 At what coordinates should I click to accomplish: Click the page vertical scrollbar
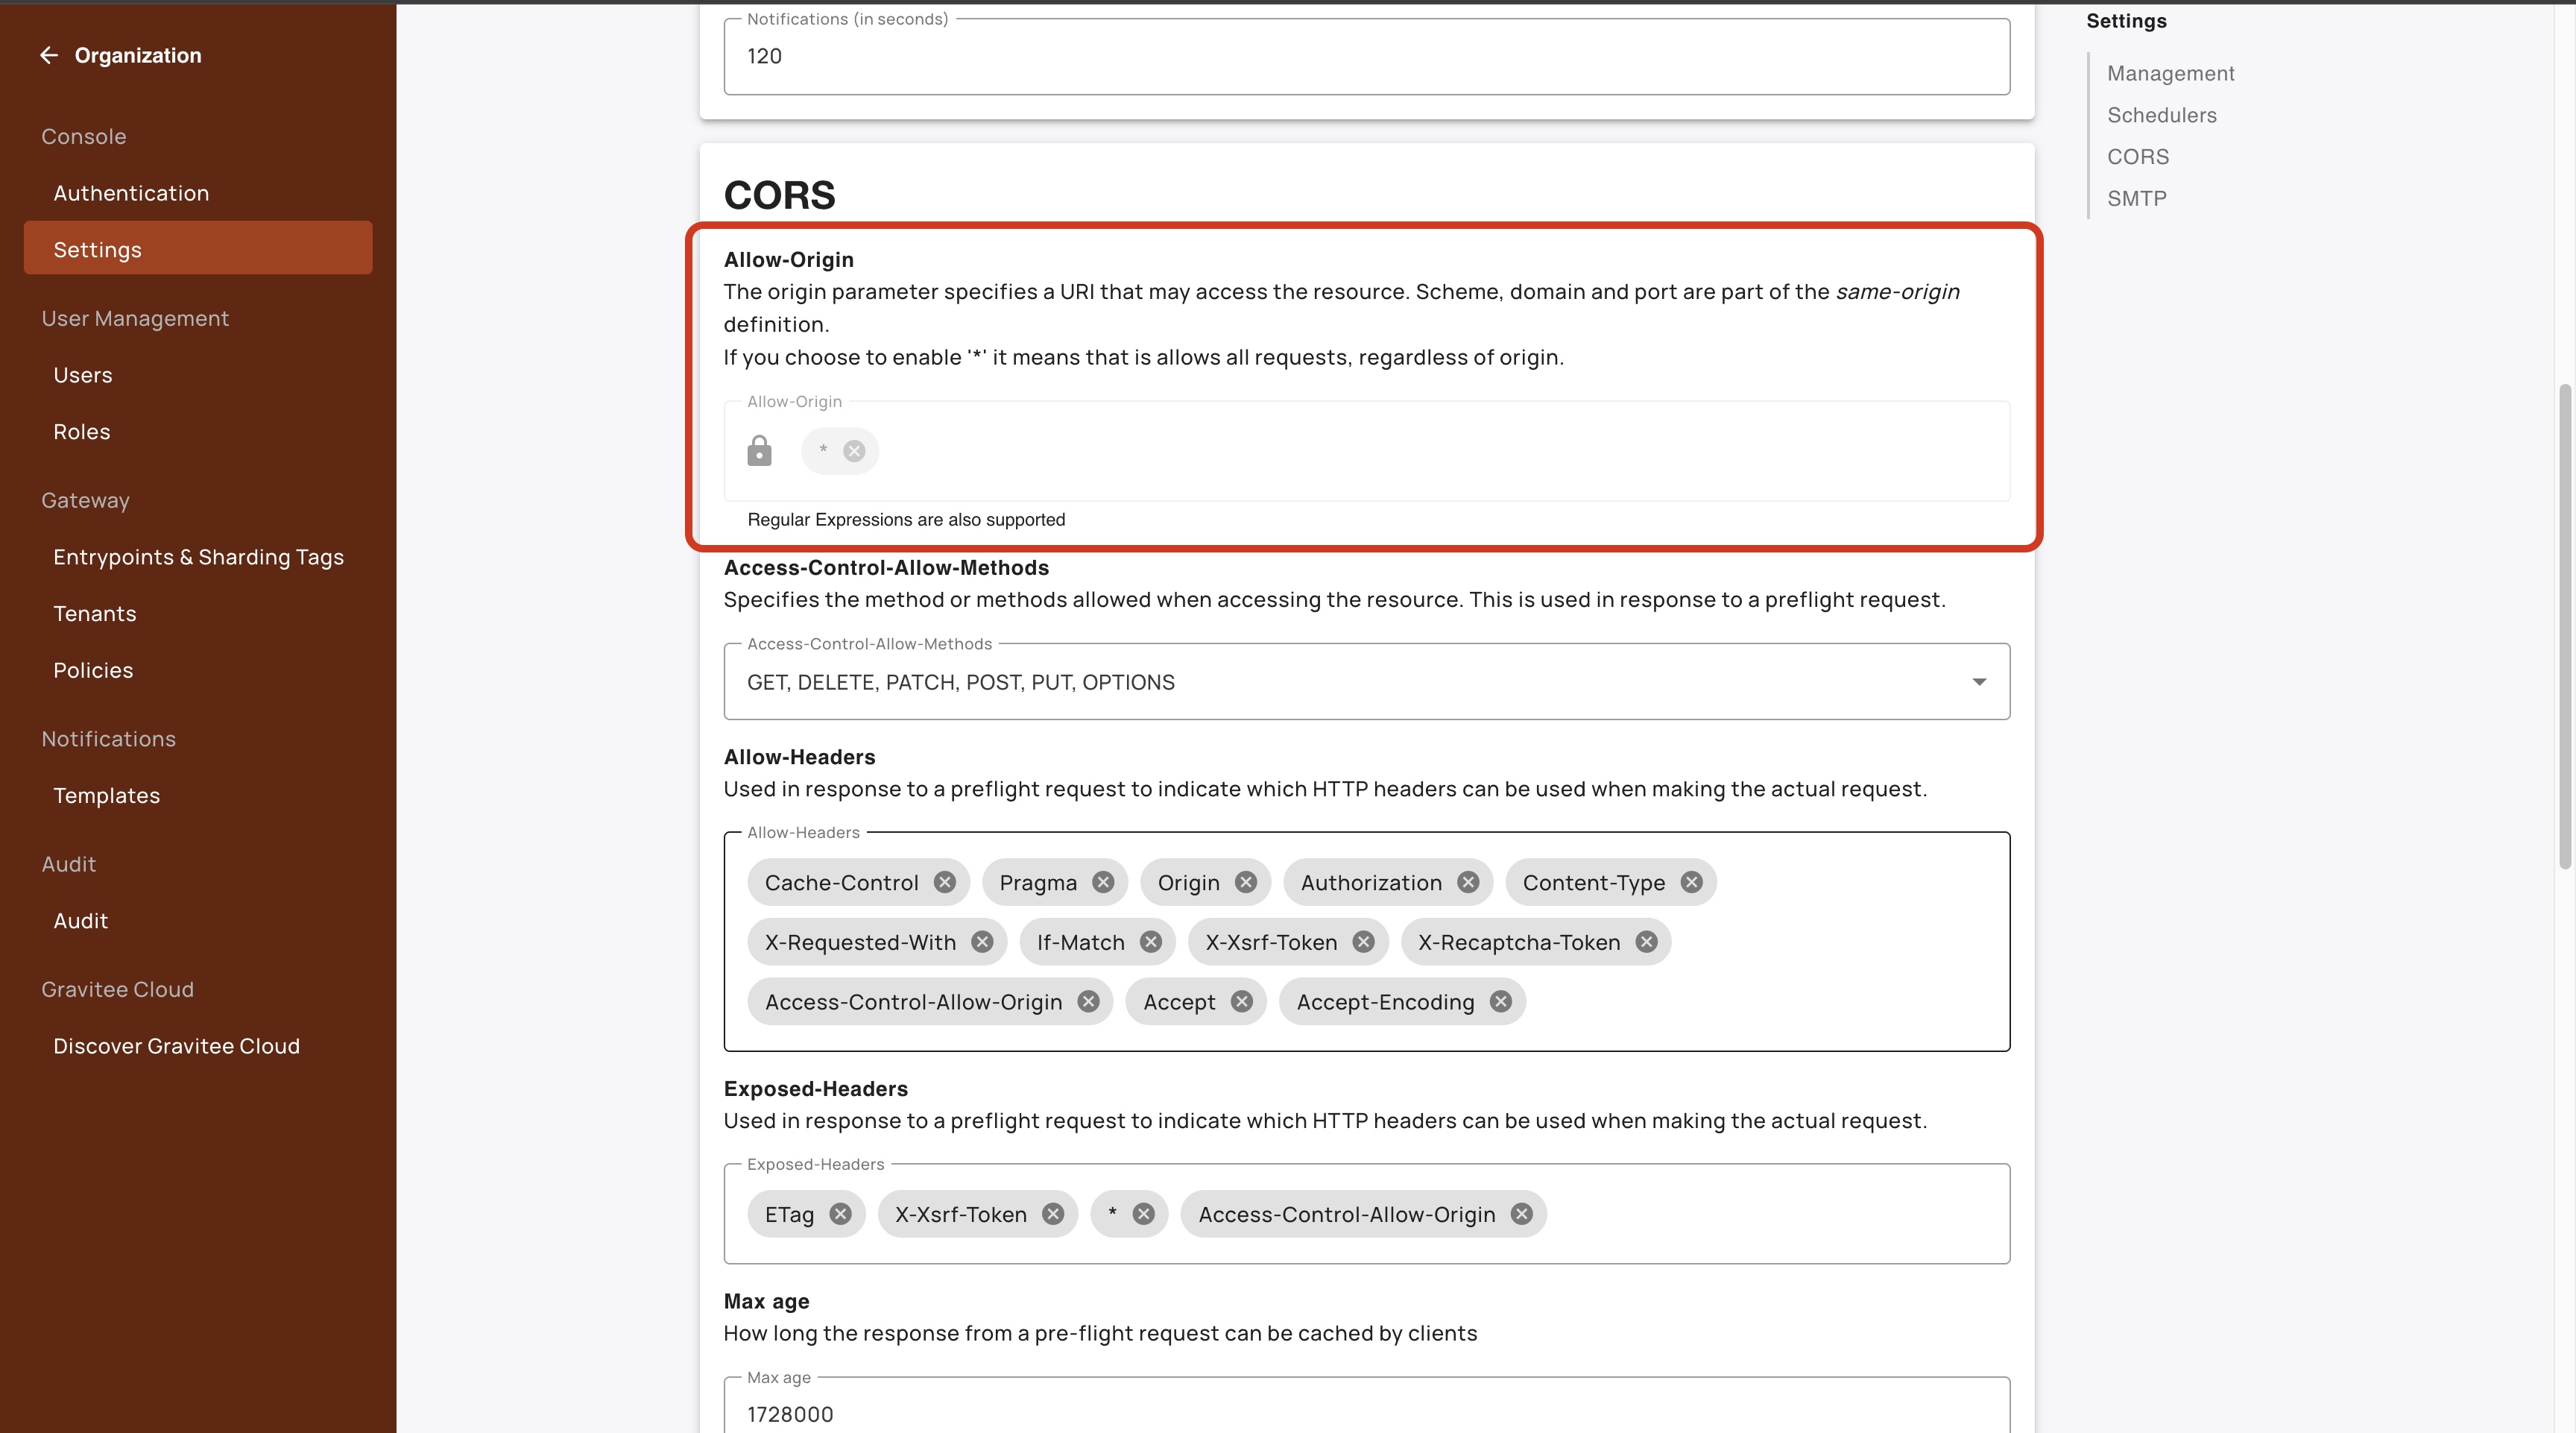pyautogui.click(x=2566, y=626)
